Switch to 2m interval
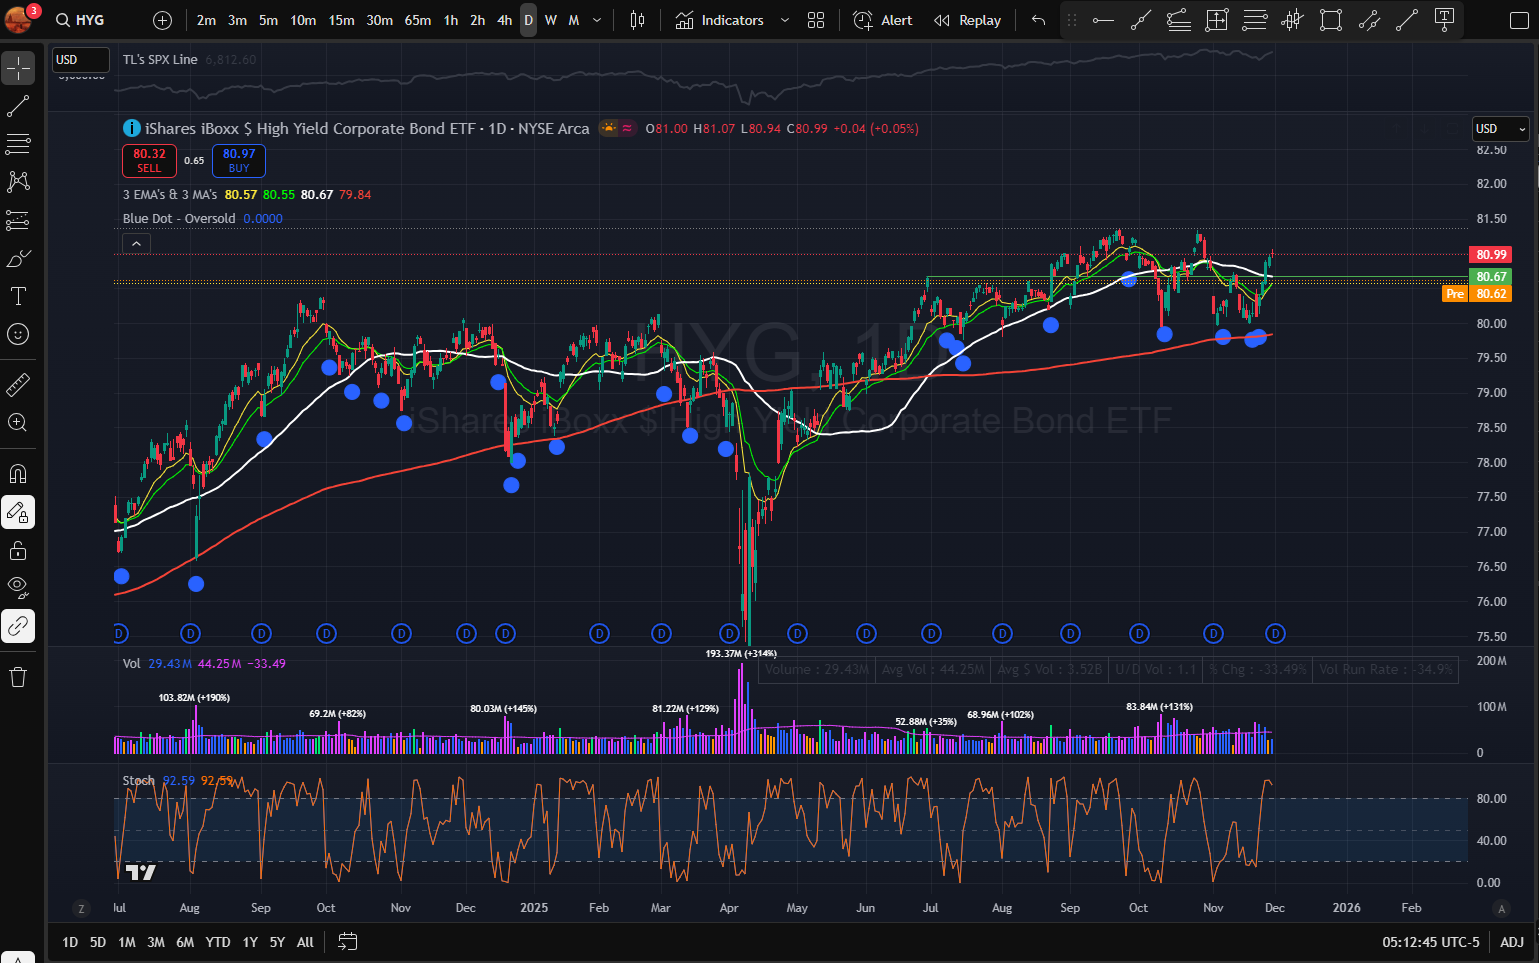This screenshot has width=1539, height=963. (x=206, y=20)
